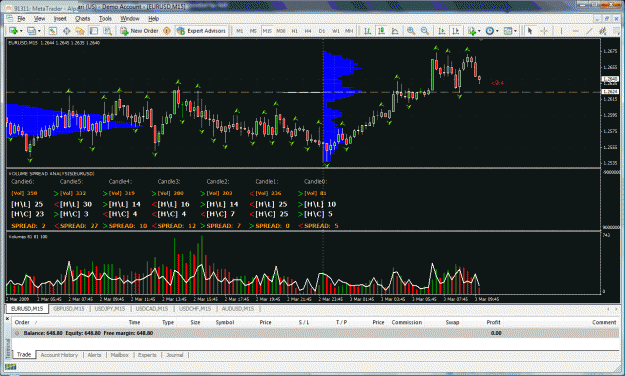Open the Data Window icon

pyautogui.click(x=67, y=31)
